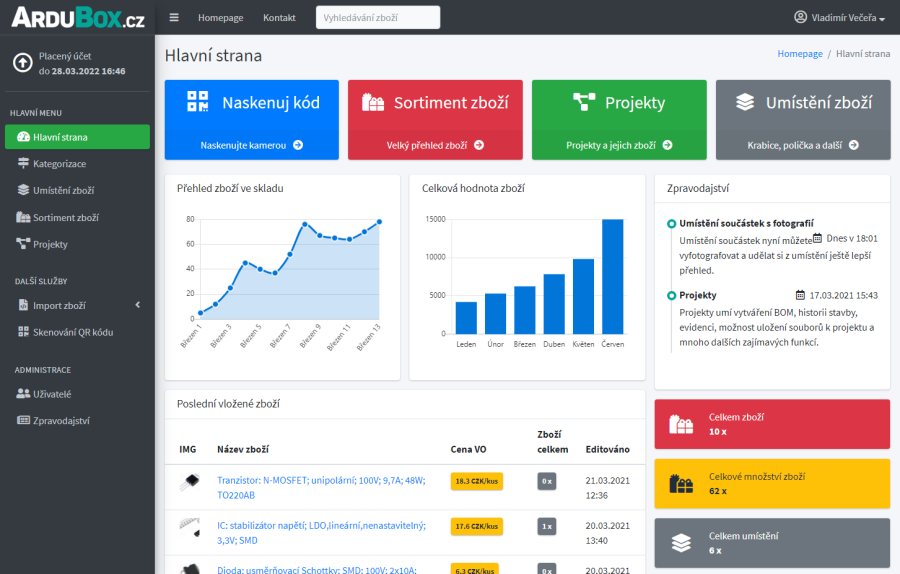Open Kategorizace in the sidebar menu
Viewport: 900px width, 574px height.
pos(59,163)
